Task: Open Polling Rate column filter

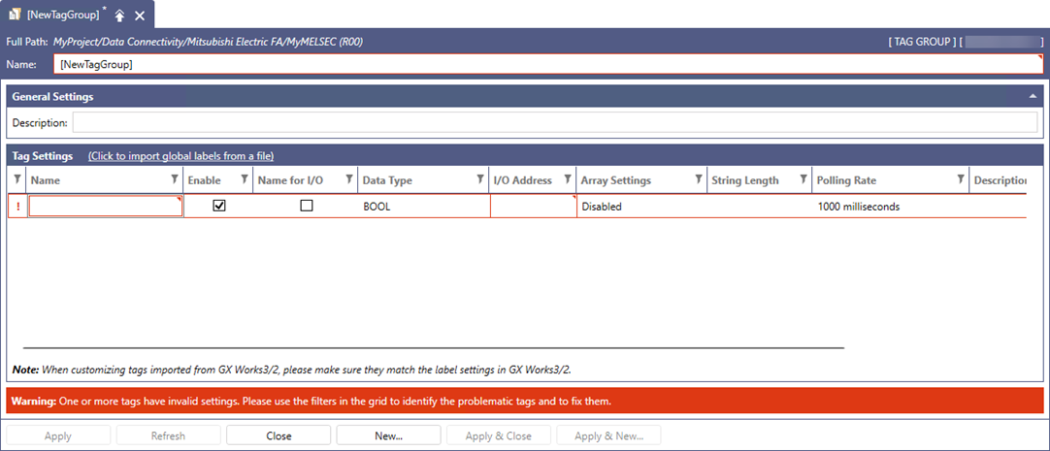Action: pyautogui.click(x=960, y=180)
